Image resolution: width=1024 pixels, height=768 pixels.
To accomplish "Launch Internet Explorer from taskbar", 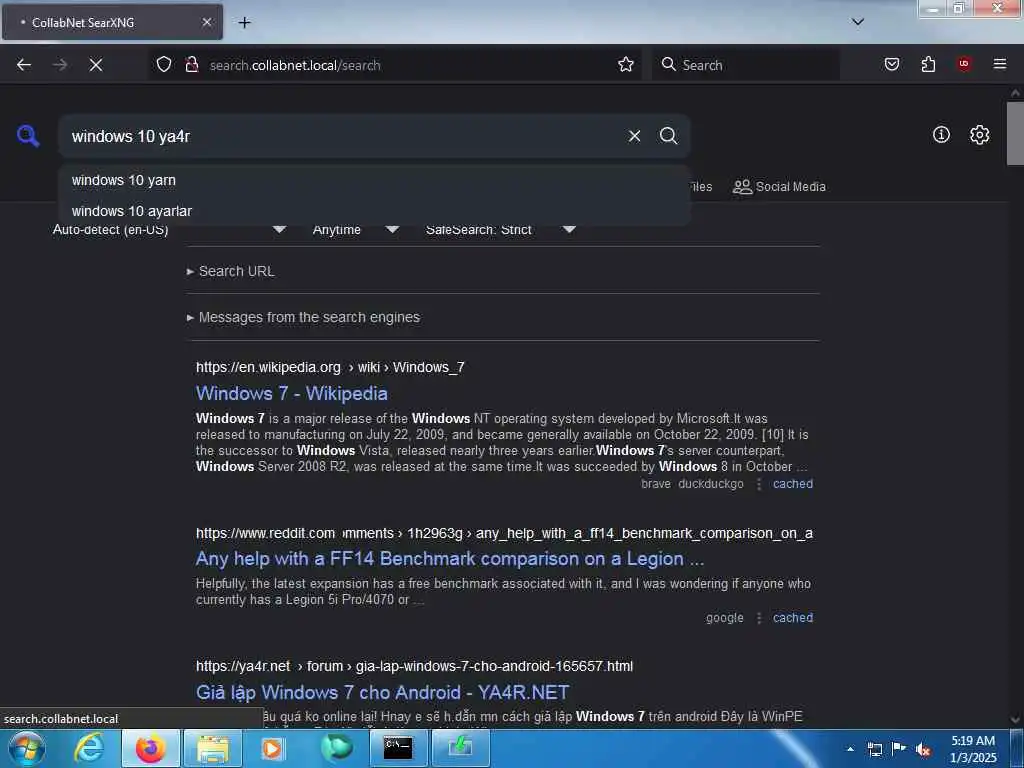I will (x=88, y=748).
